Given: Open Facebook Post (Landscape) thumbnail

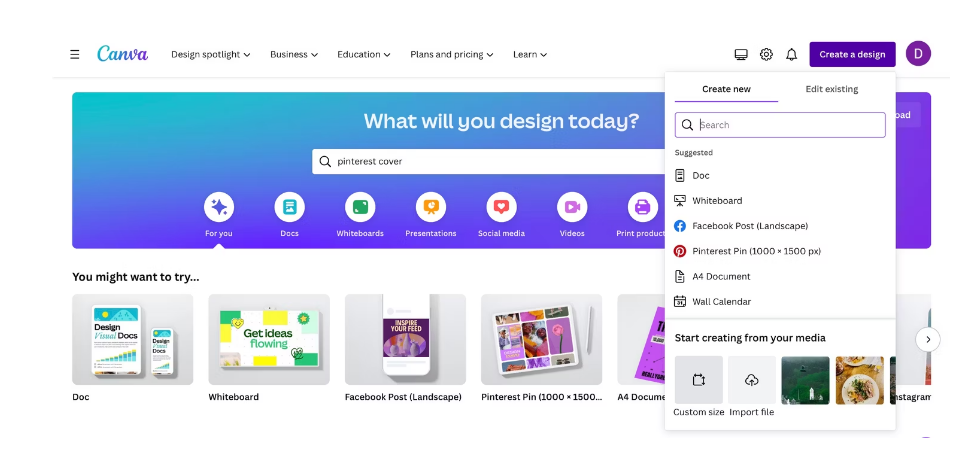Looking at the screenshot, I should tap(405, 340).
